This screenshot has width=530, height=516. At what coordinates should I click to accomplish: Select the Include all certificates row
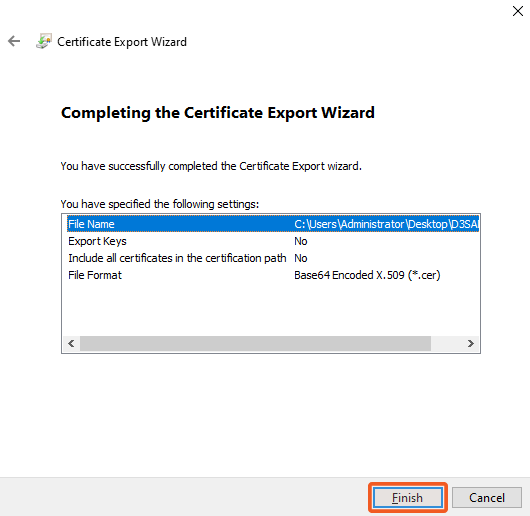click(273, 258)
